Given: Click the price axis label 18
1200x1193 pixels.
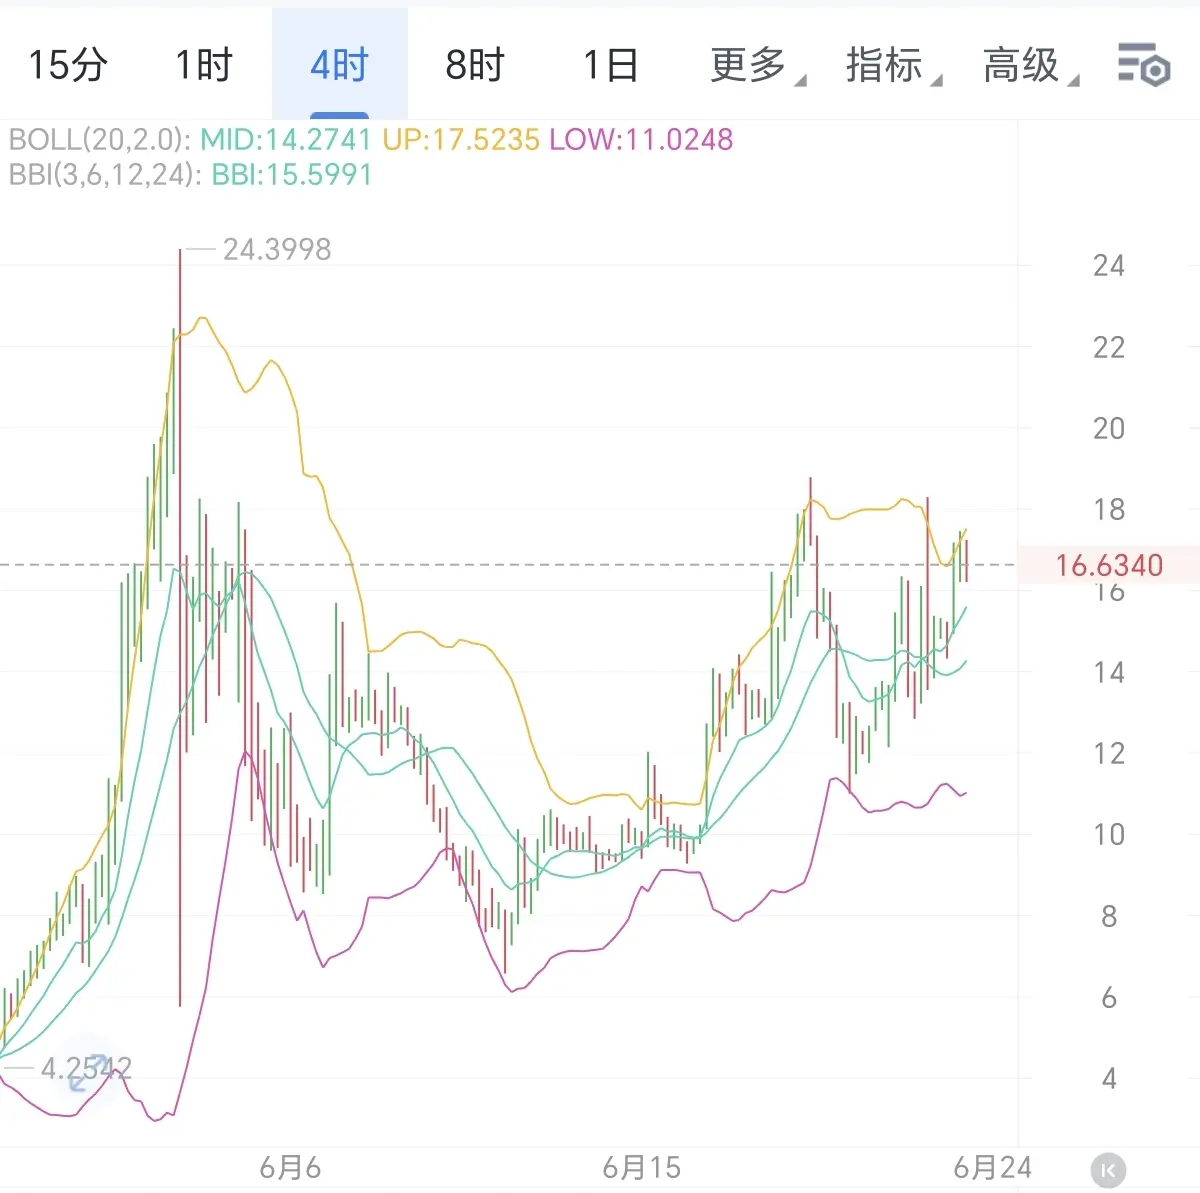Looking at the screenshot, I should click(1109, 510).
